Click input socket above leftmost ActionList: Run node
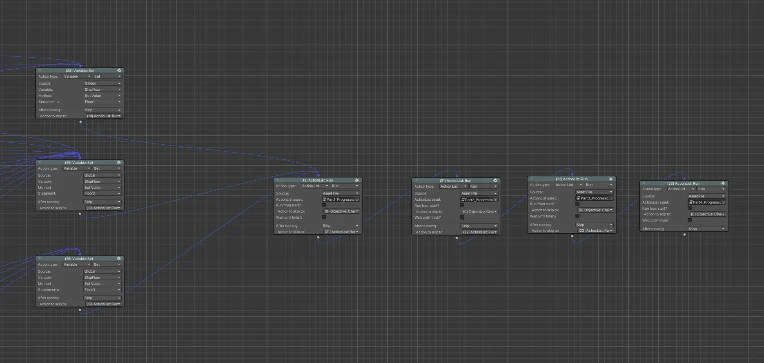The height and width of the screenshot is (363, 764). (319, 175)
